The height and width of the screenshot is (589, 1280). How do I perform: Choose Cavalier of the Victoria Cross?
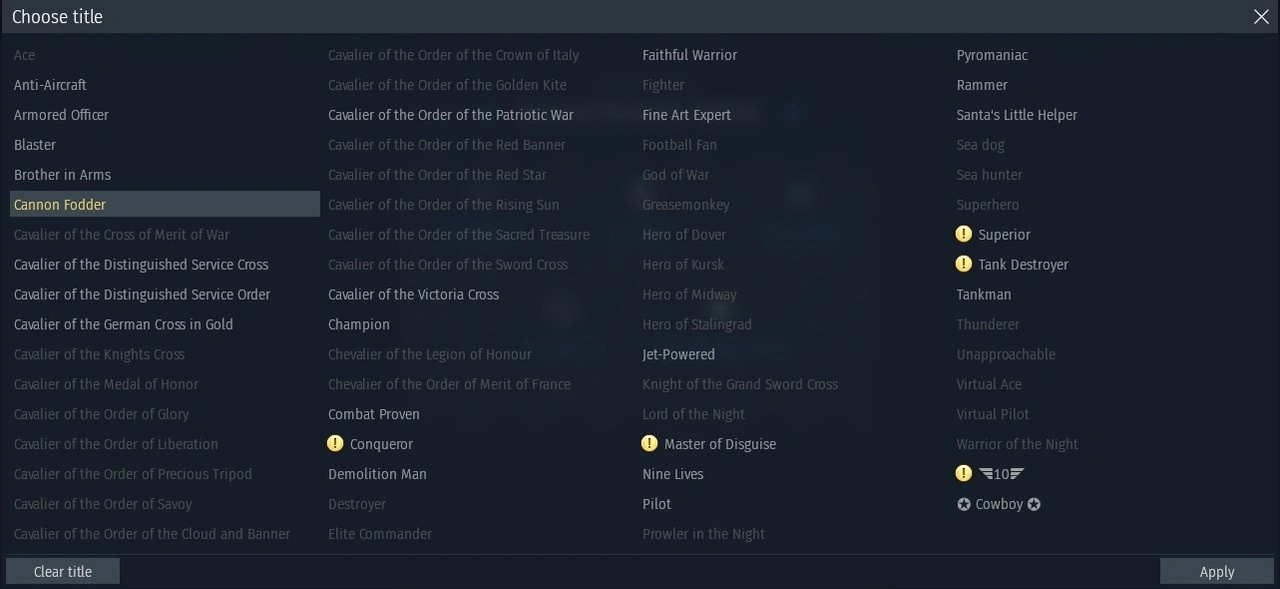(x=413, y=295)
